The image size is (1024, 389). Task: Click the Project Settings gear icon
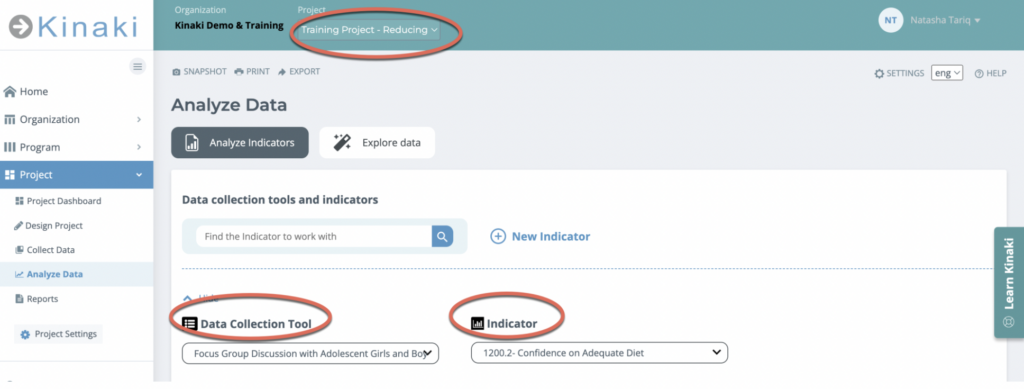[25, 335]
